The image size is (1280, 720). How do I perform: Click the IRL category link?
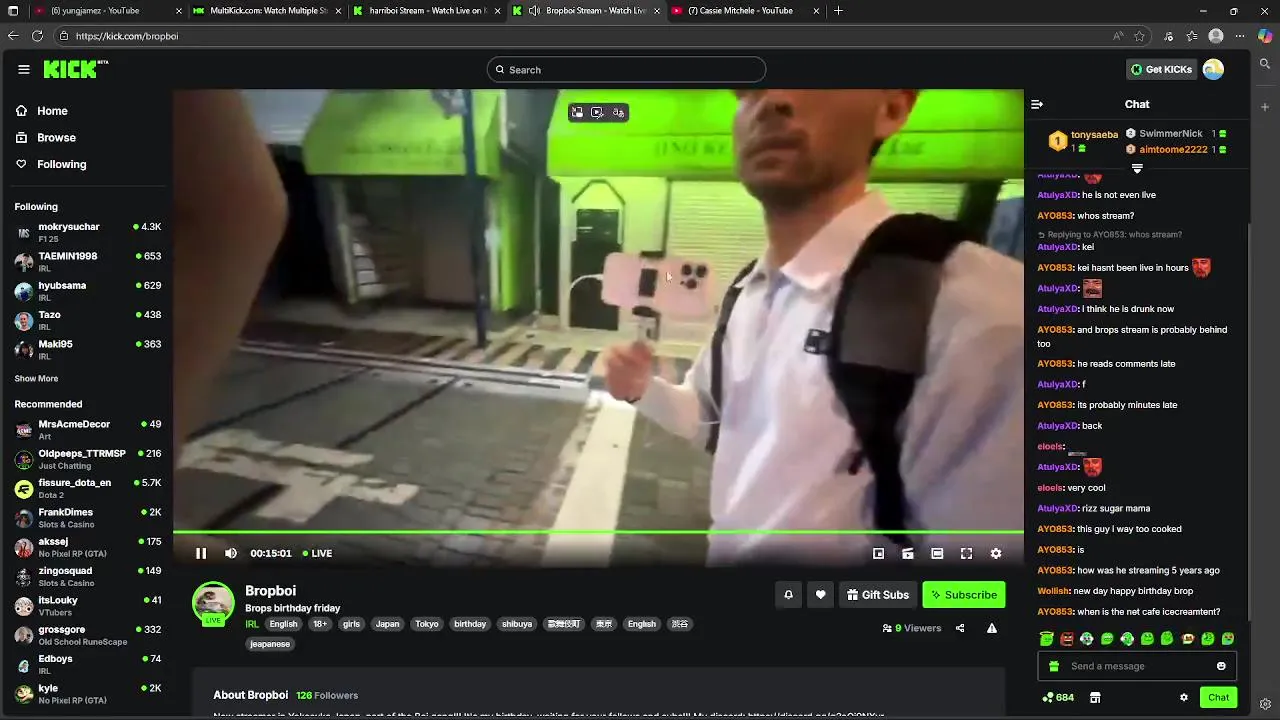[252, 624]
